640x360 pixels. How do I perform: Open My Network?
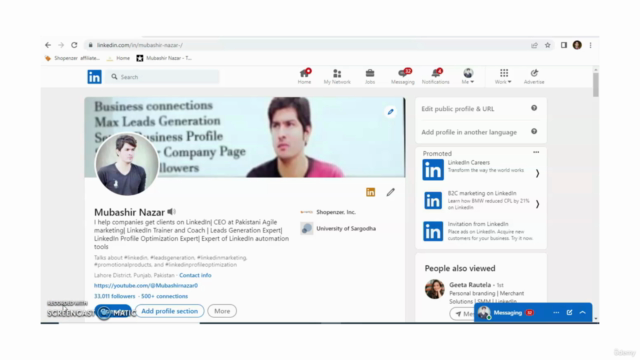tap(337, 76)
